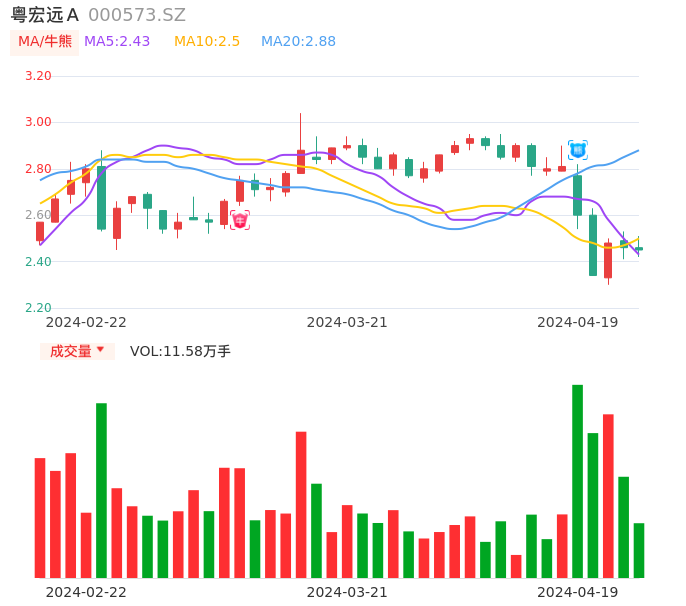Viewport: 686px width, 606px height.
Task: Click the 3.00 price axis label
Action: (x=37, y=122)
